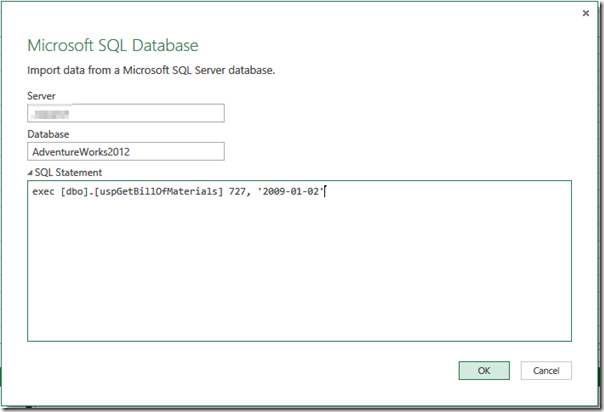
Task: Click 'Import data from a Microsoft SQL Server database.' text
Action: click(151, 70)
